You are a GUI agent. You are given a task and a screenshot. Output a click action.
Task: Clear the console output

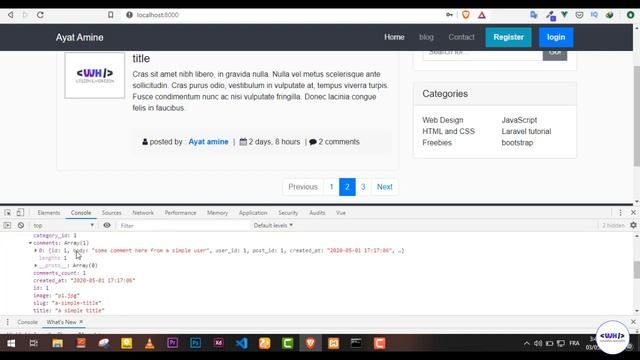pyautogui.click(x=21, y=225)
